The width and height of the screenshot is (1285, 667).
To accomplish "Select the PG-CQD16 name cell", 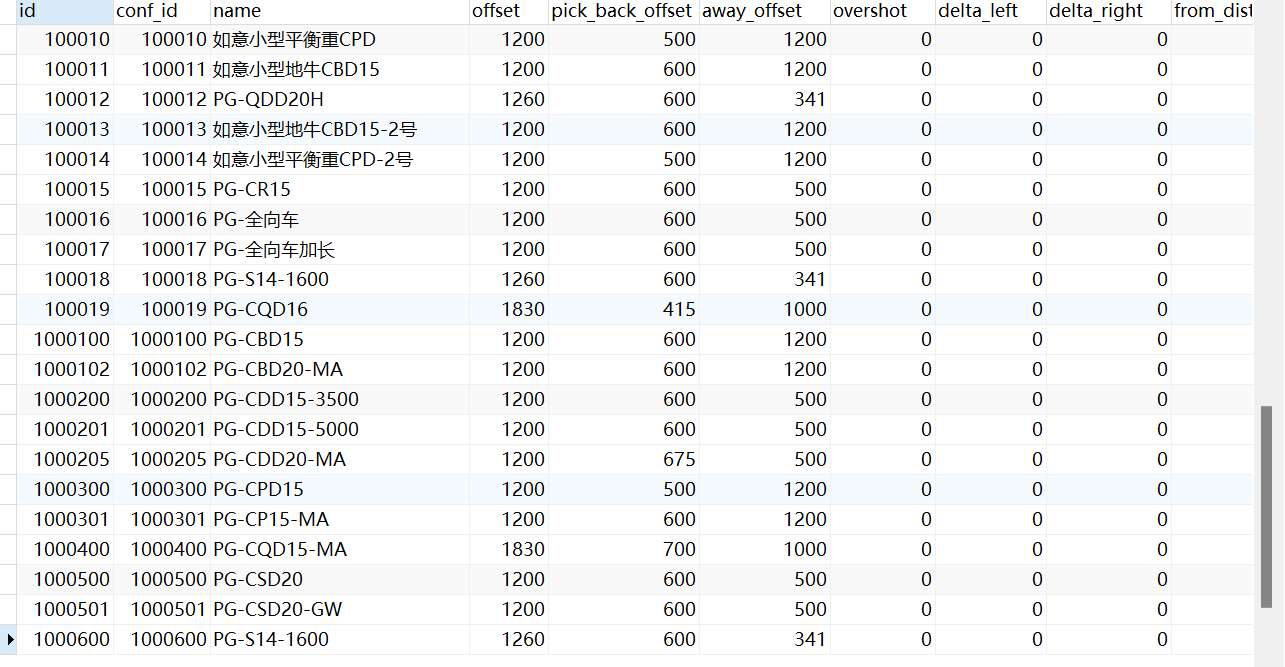I will pos(340,309).
